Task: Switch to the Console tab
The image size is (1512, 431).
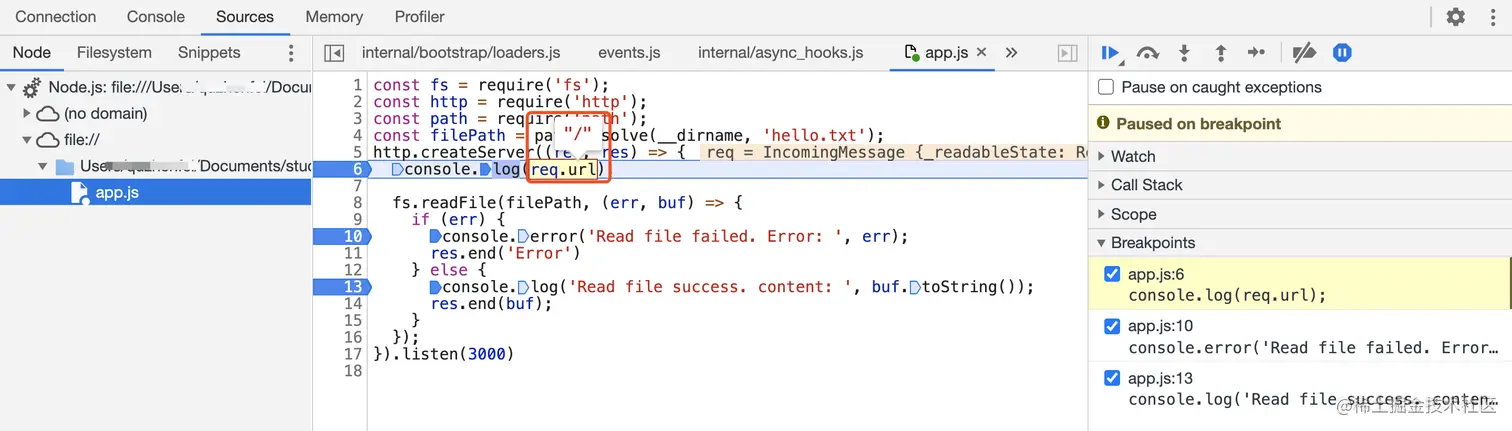Action: coord(156,17)
